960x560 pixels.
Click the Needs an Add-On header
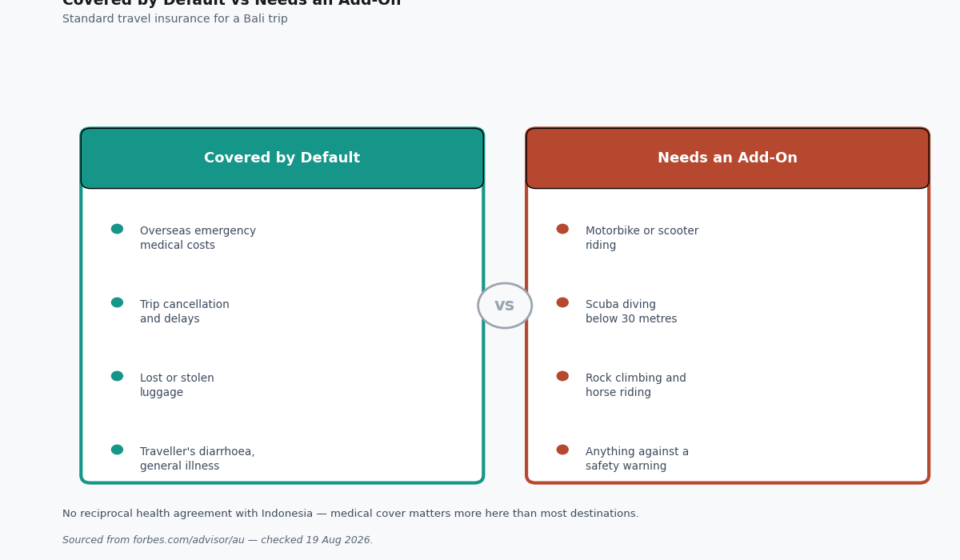click(x=727, y=158)
